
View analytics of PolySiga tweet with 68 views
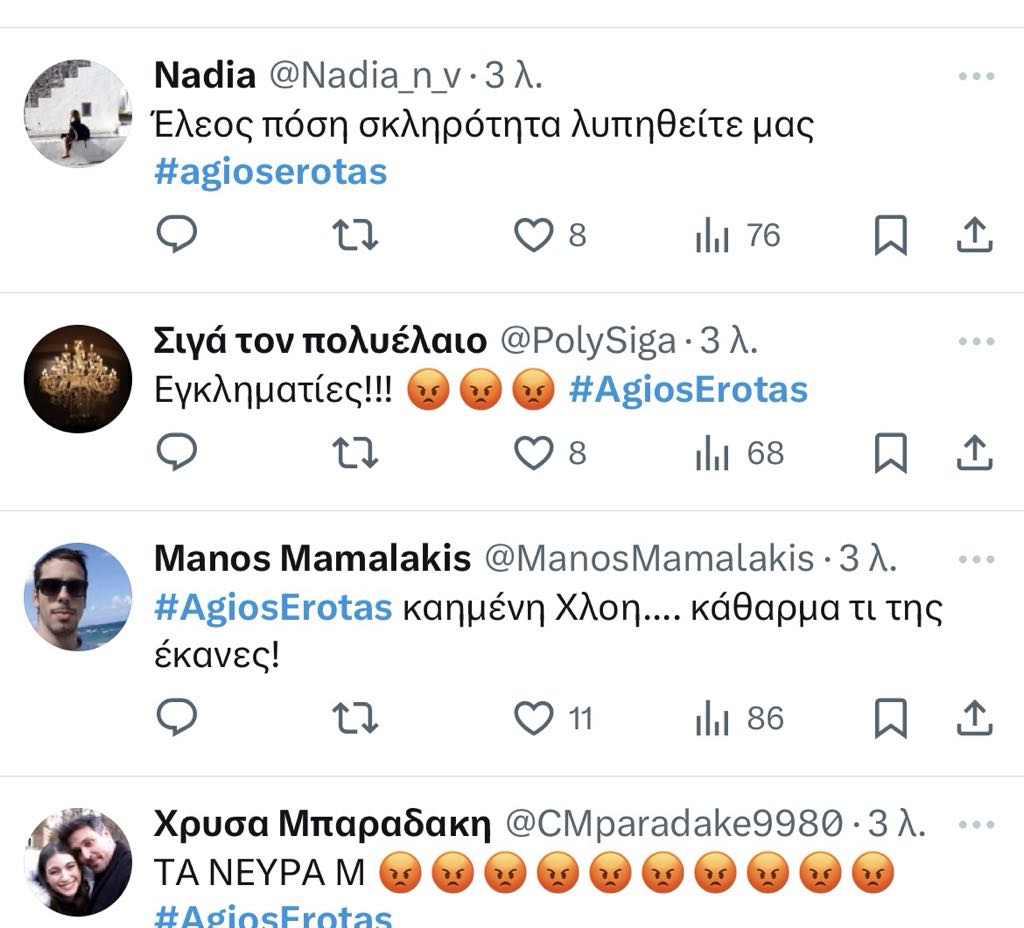coord(740,453)
